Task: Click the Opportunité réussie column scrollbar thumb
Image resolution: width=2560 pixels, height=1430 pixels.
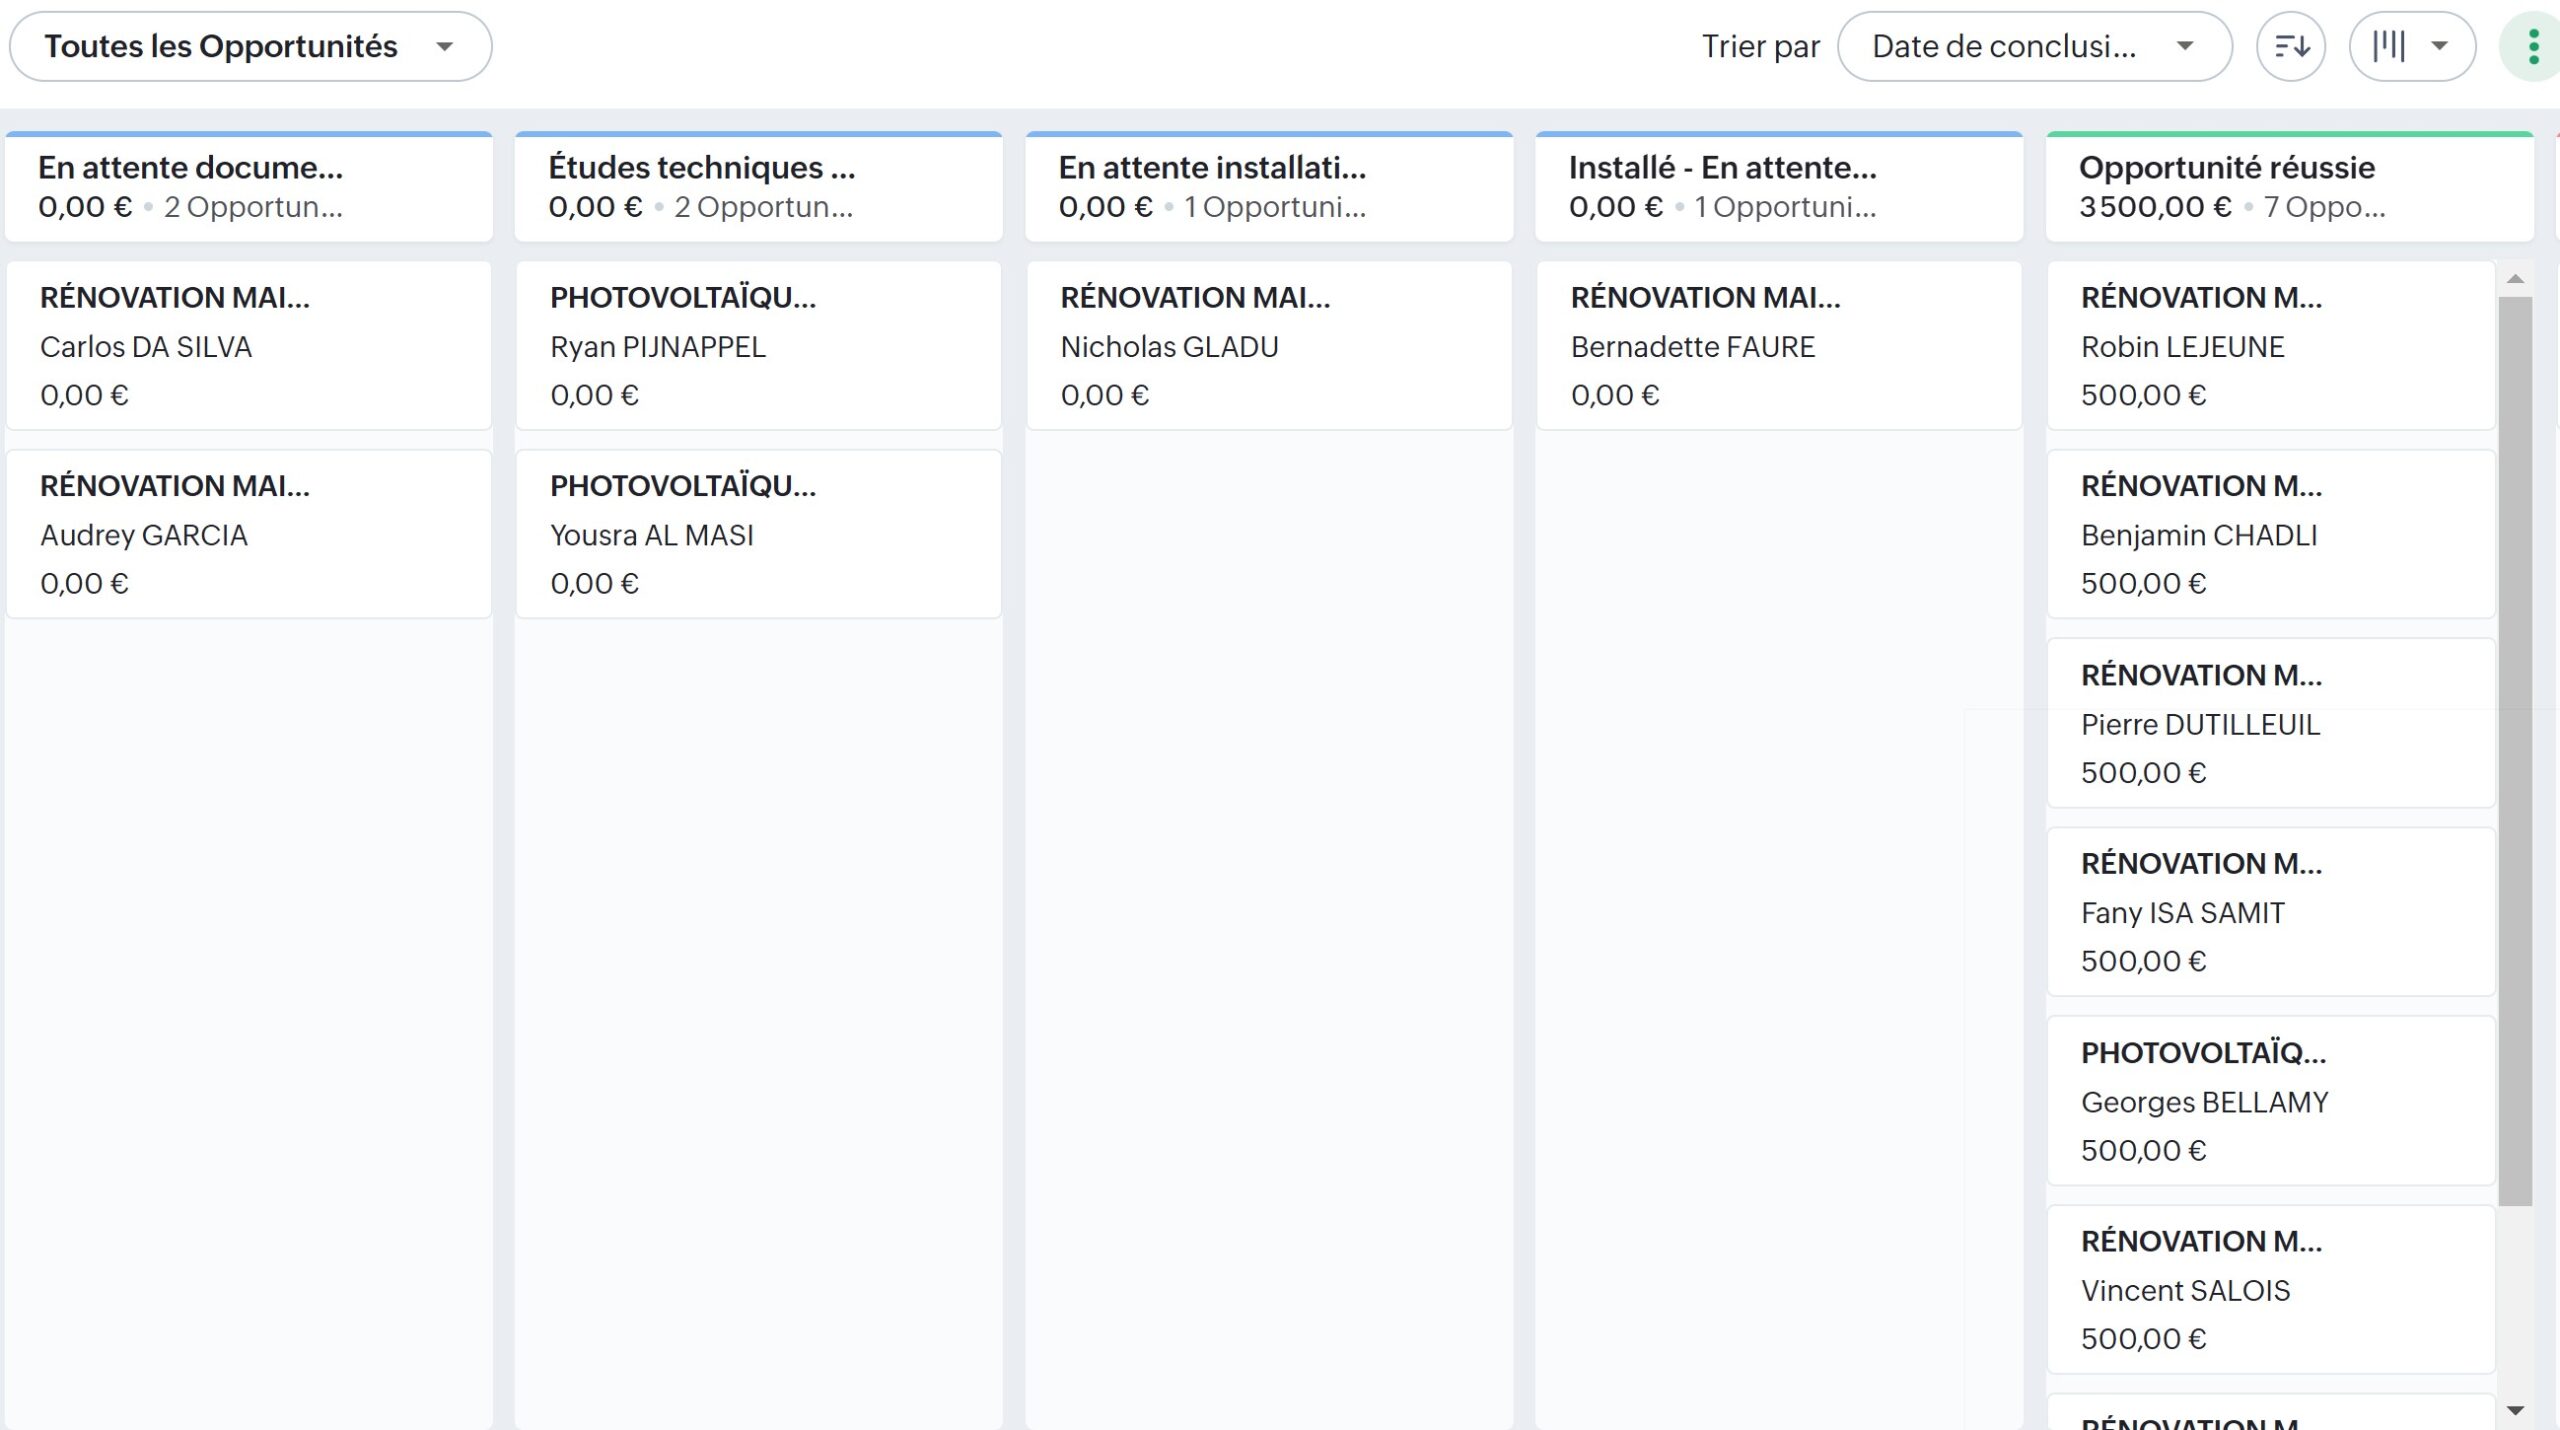Action: click(2516, 751)
